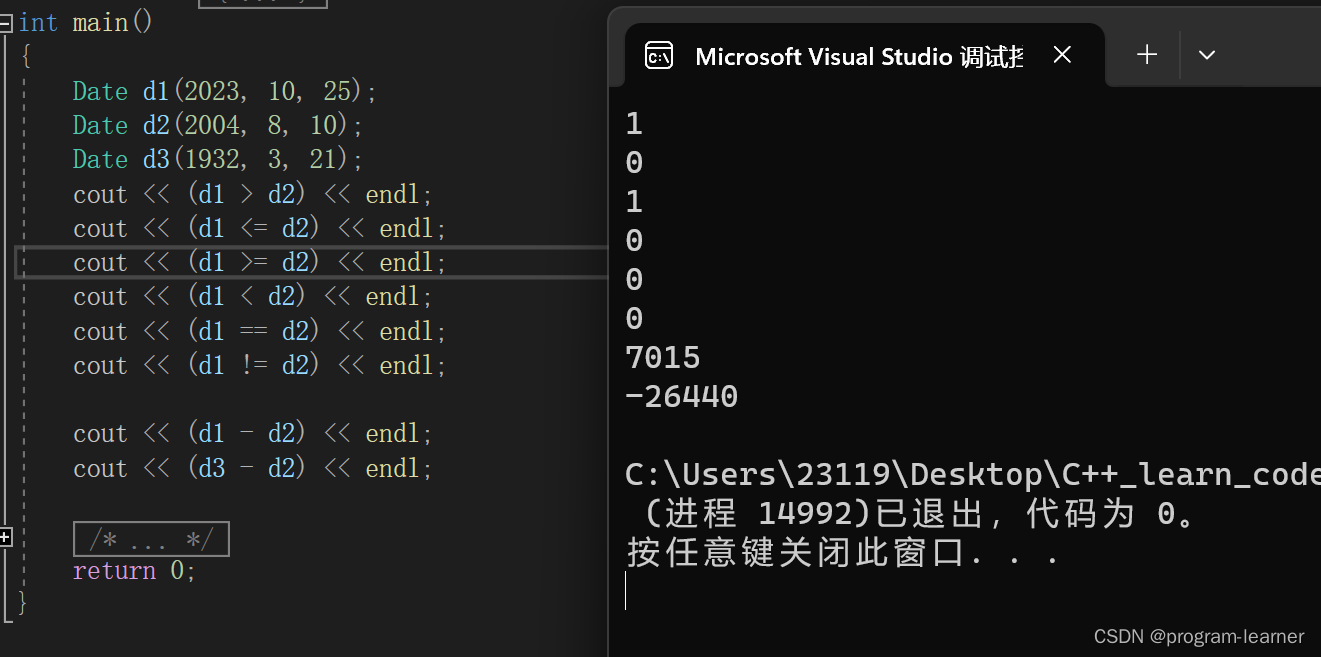
Task: Click the line 'cout << (d1 > d2) << endl;'
Action: [253, 194]
